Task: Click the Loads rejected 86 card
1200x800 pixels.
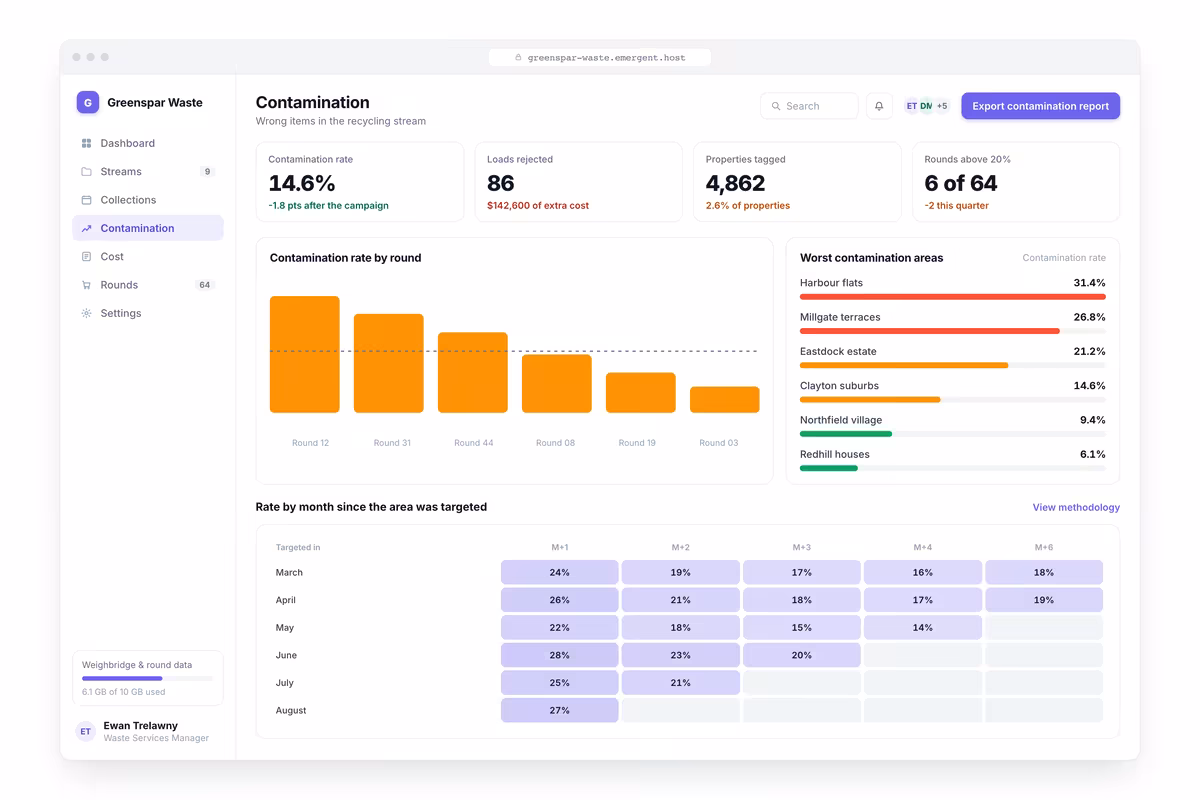Action: [578, 182]
